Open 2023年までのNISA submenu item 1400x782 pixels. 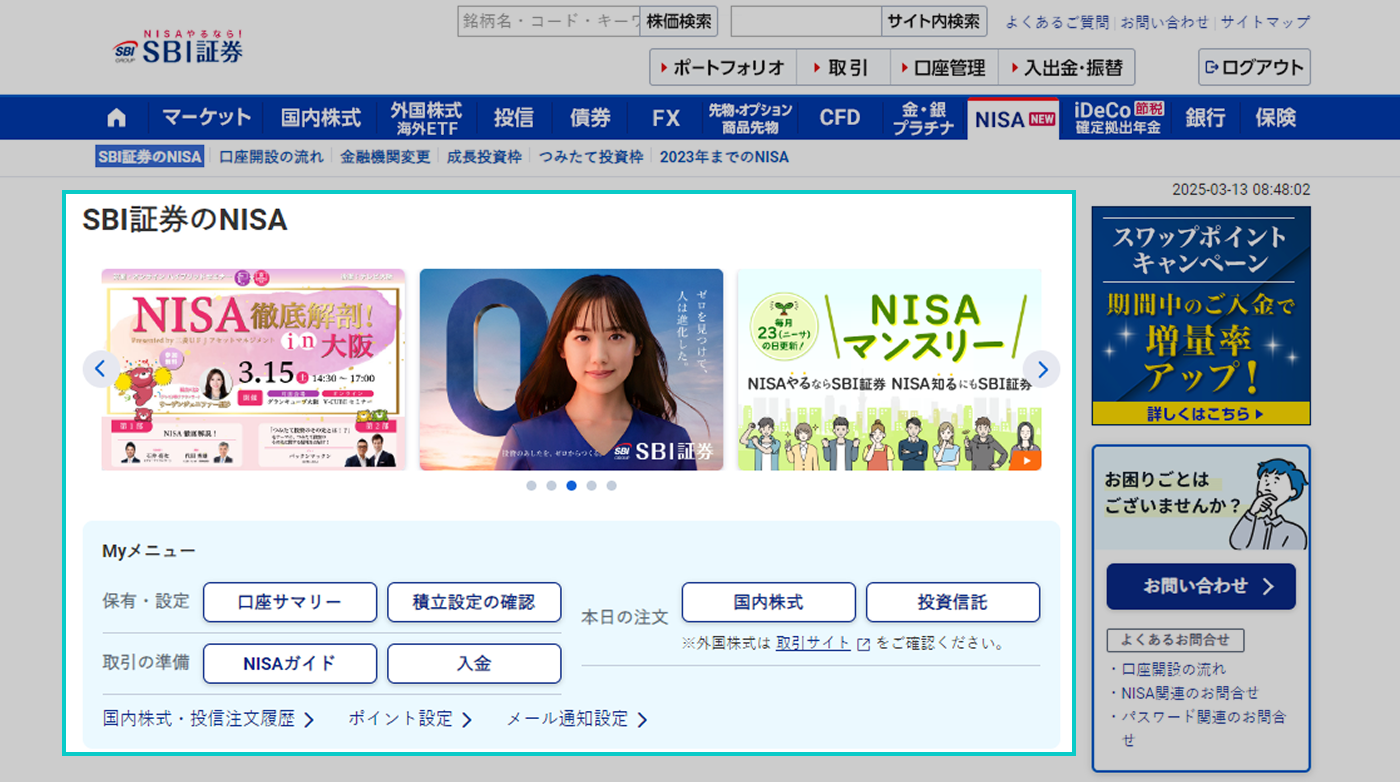(724, 157)
